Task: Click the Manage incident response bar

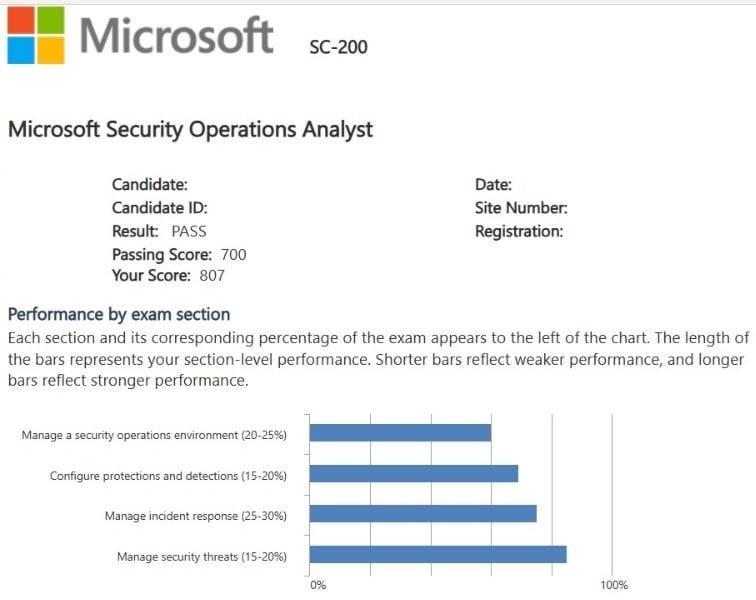Action: click(x=423, y=513)
